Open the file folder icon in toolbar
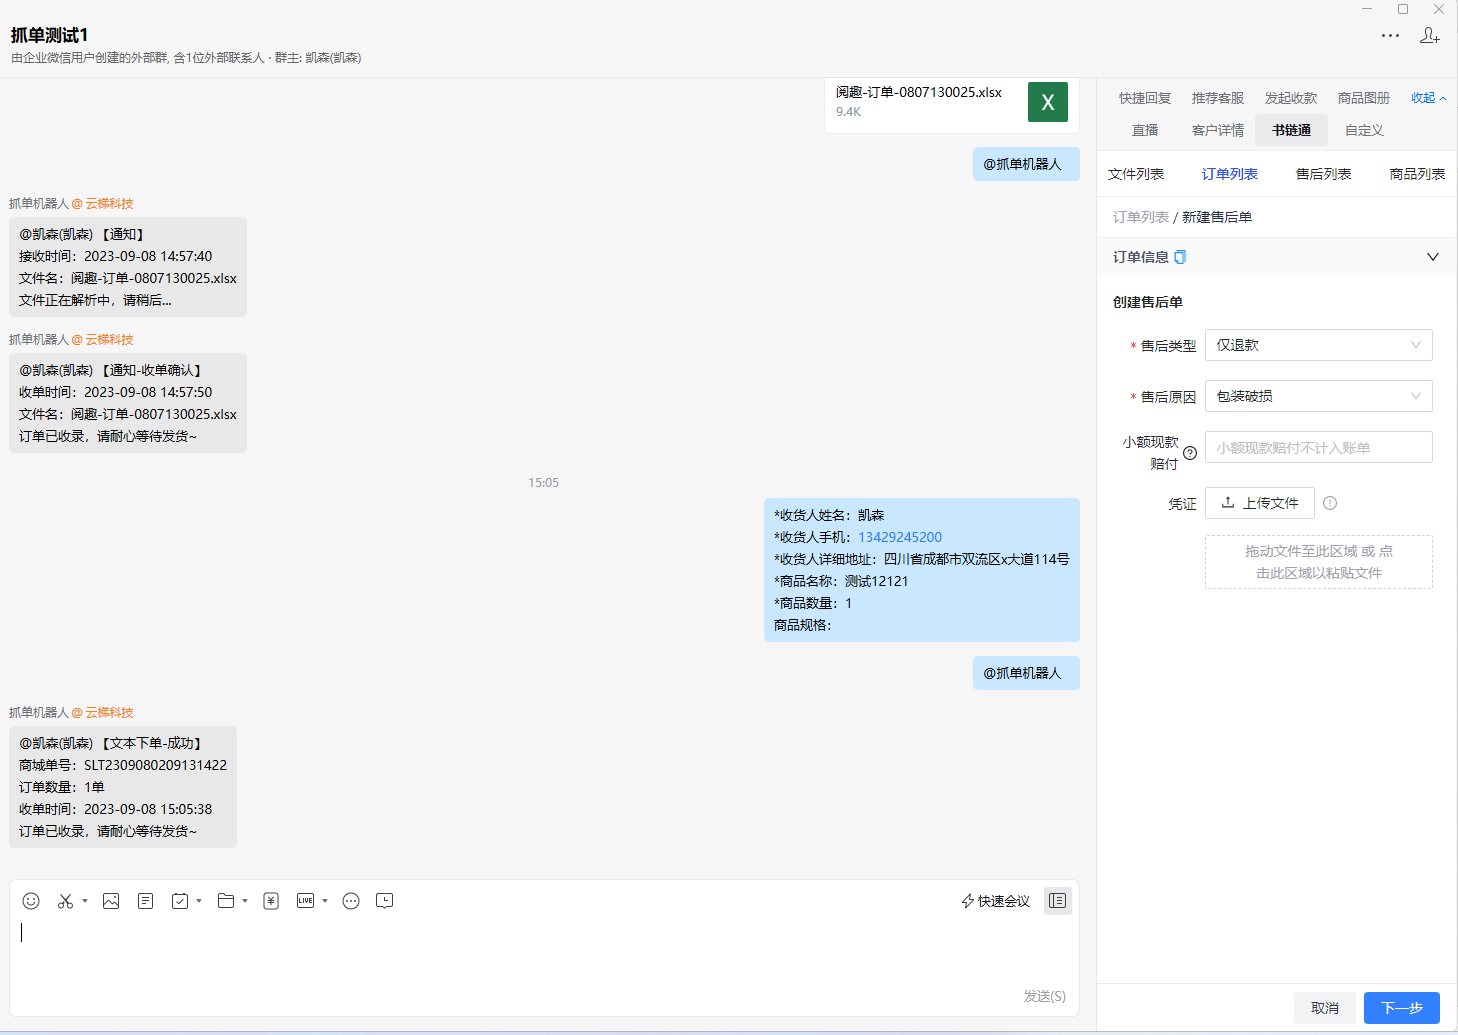The width and height of the screenshot is (1458, 1035). [226, 901]
